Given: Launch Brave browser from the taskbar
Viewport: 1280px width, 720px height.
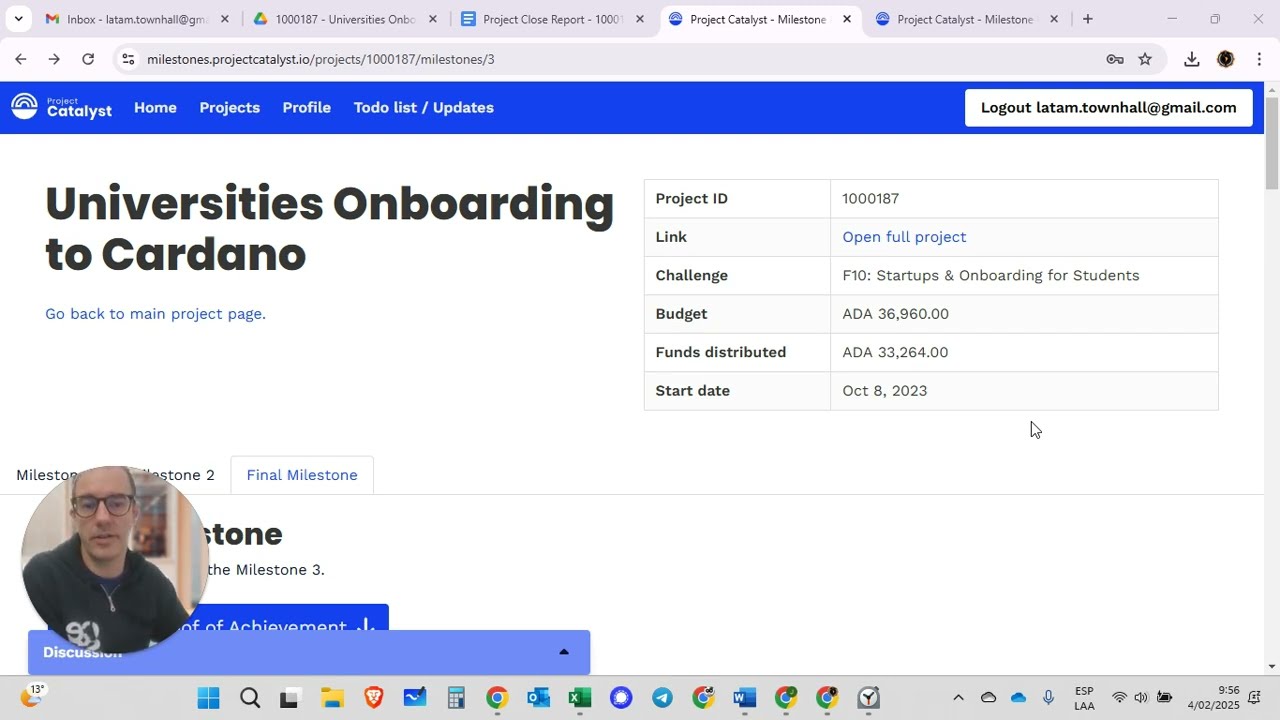Looking at the screenshot, I should click(x=374, y=697).
